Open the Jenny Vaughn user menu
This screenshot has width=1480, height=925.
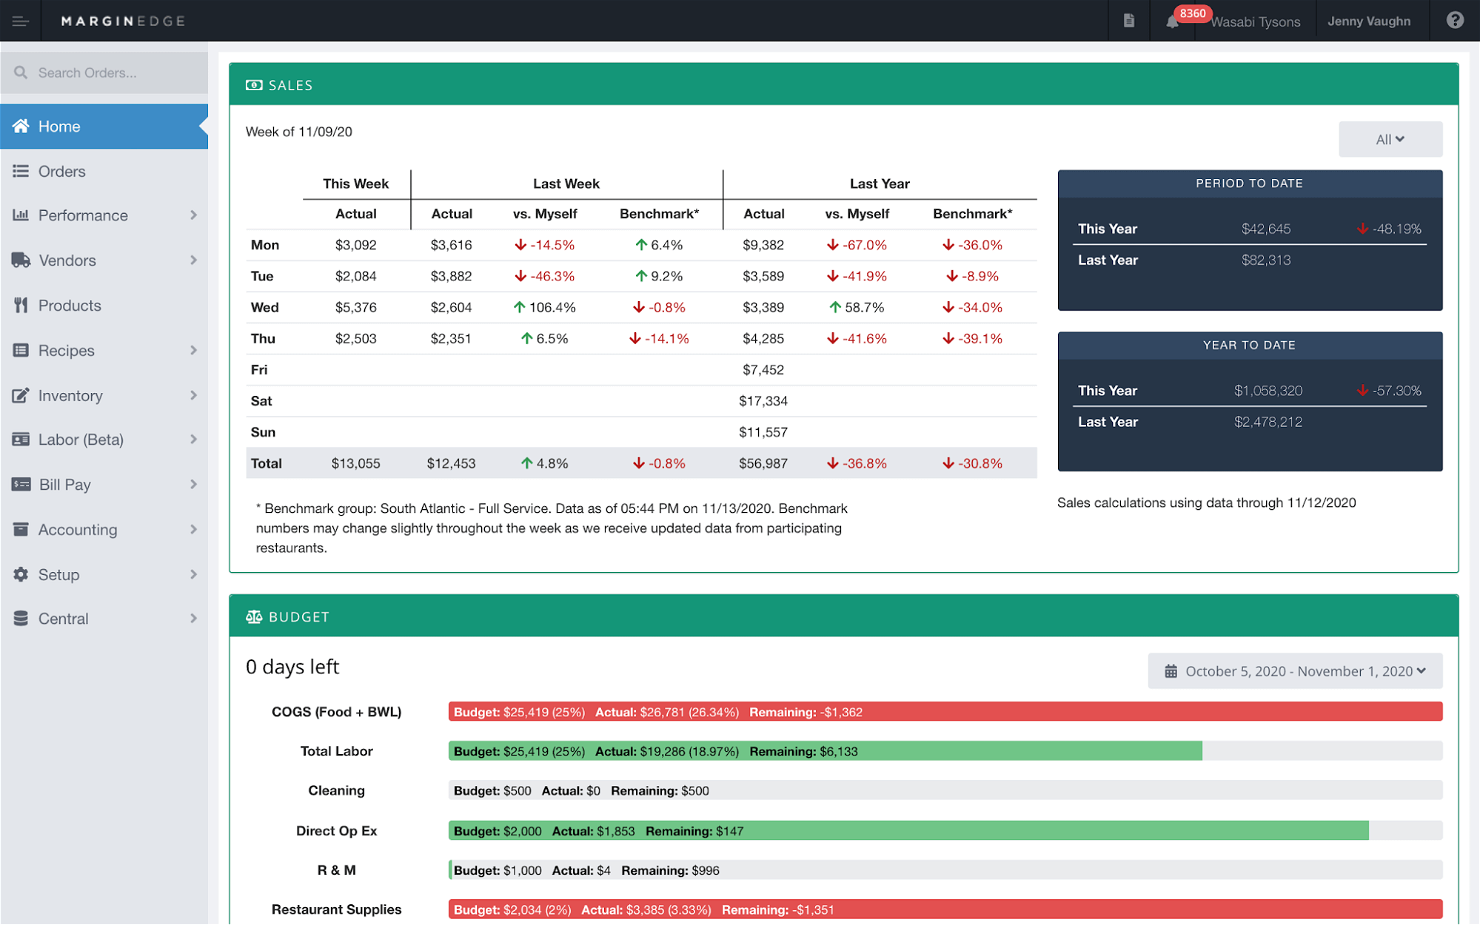point(1370,21)
